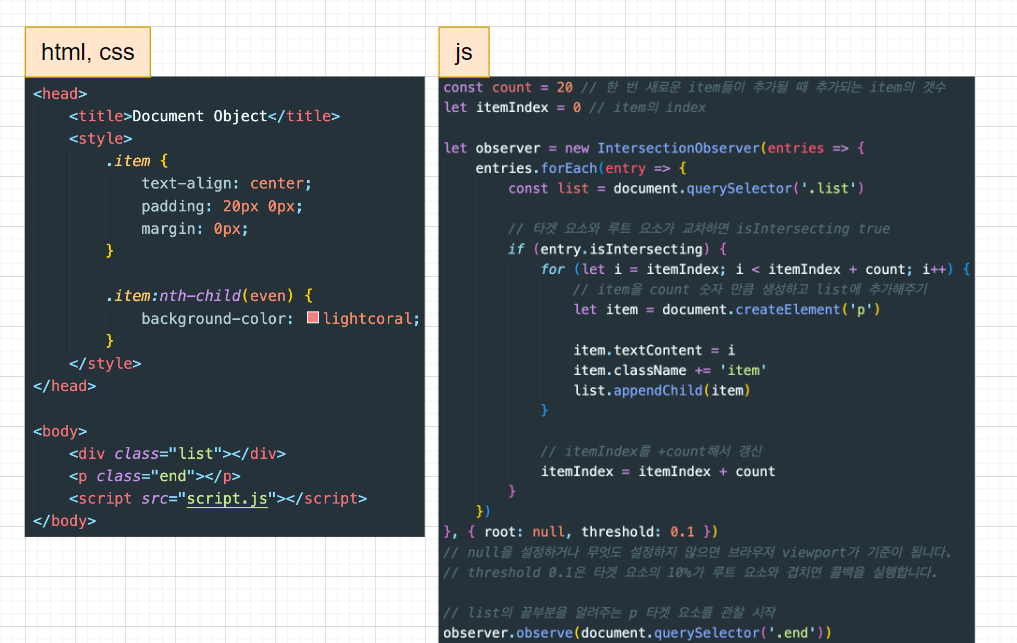Screen dimensions: 1017x643
Task: Click 'item.textContent = i' line
Action: tap(654, 350)
